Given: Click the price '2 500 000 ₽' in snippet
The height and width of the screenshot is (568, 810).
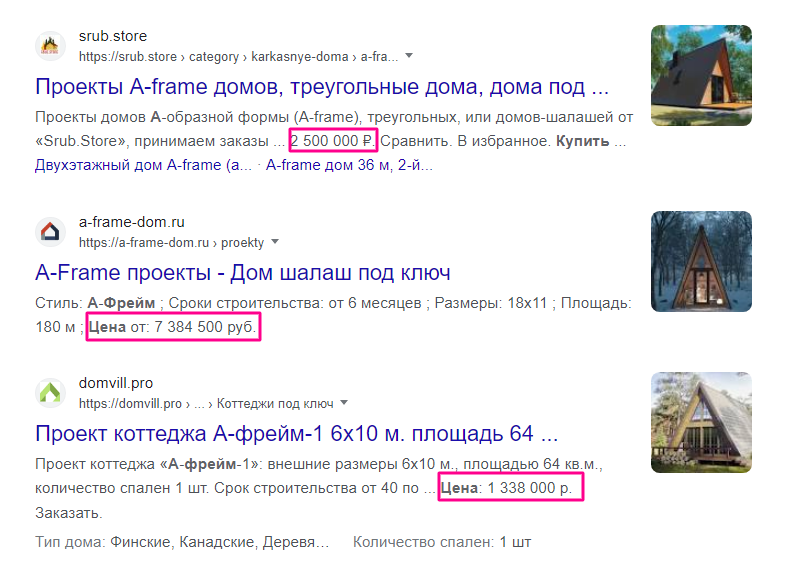Looking at the screenshot, I should (333, 140).
